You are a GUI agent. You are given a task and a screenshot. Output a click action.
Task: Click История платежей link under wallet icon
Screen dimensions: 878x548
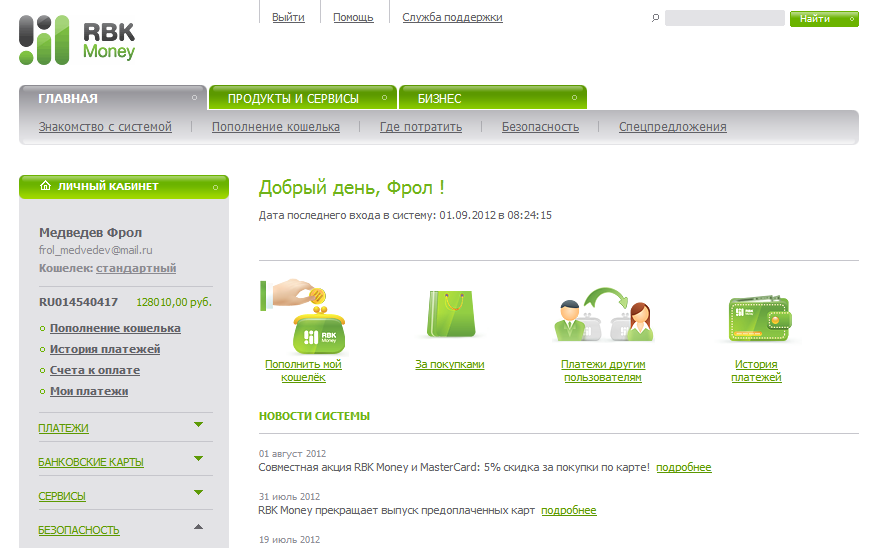[x=756, y=371]
